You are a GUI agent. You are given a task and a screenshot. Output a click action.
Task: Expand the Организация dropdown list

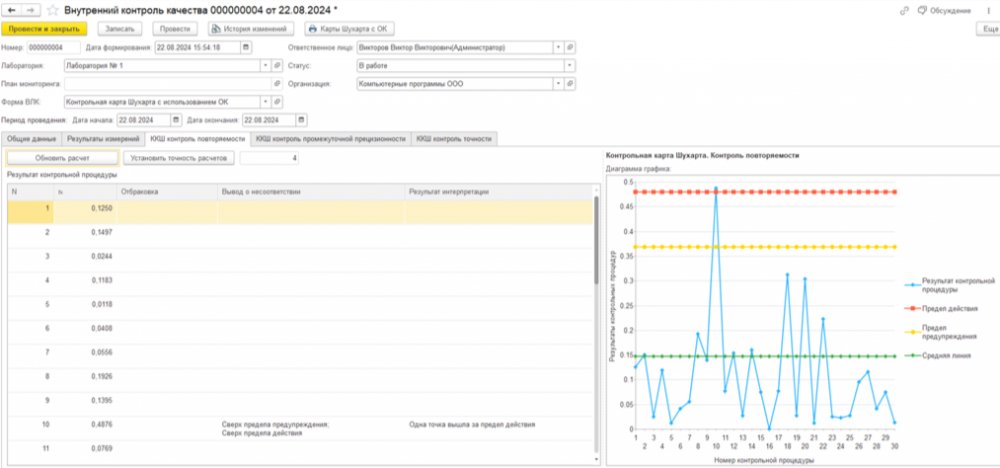[x=559, y=84]
